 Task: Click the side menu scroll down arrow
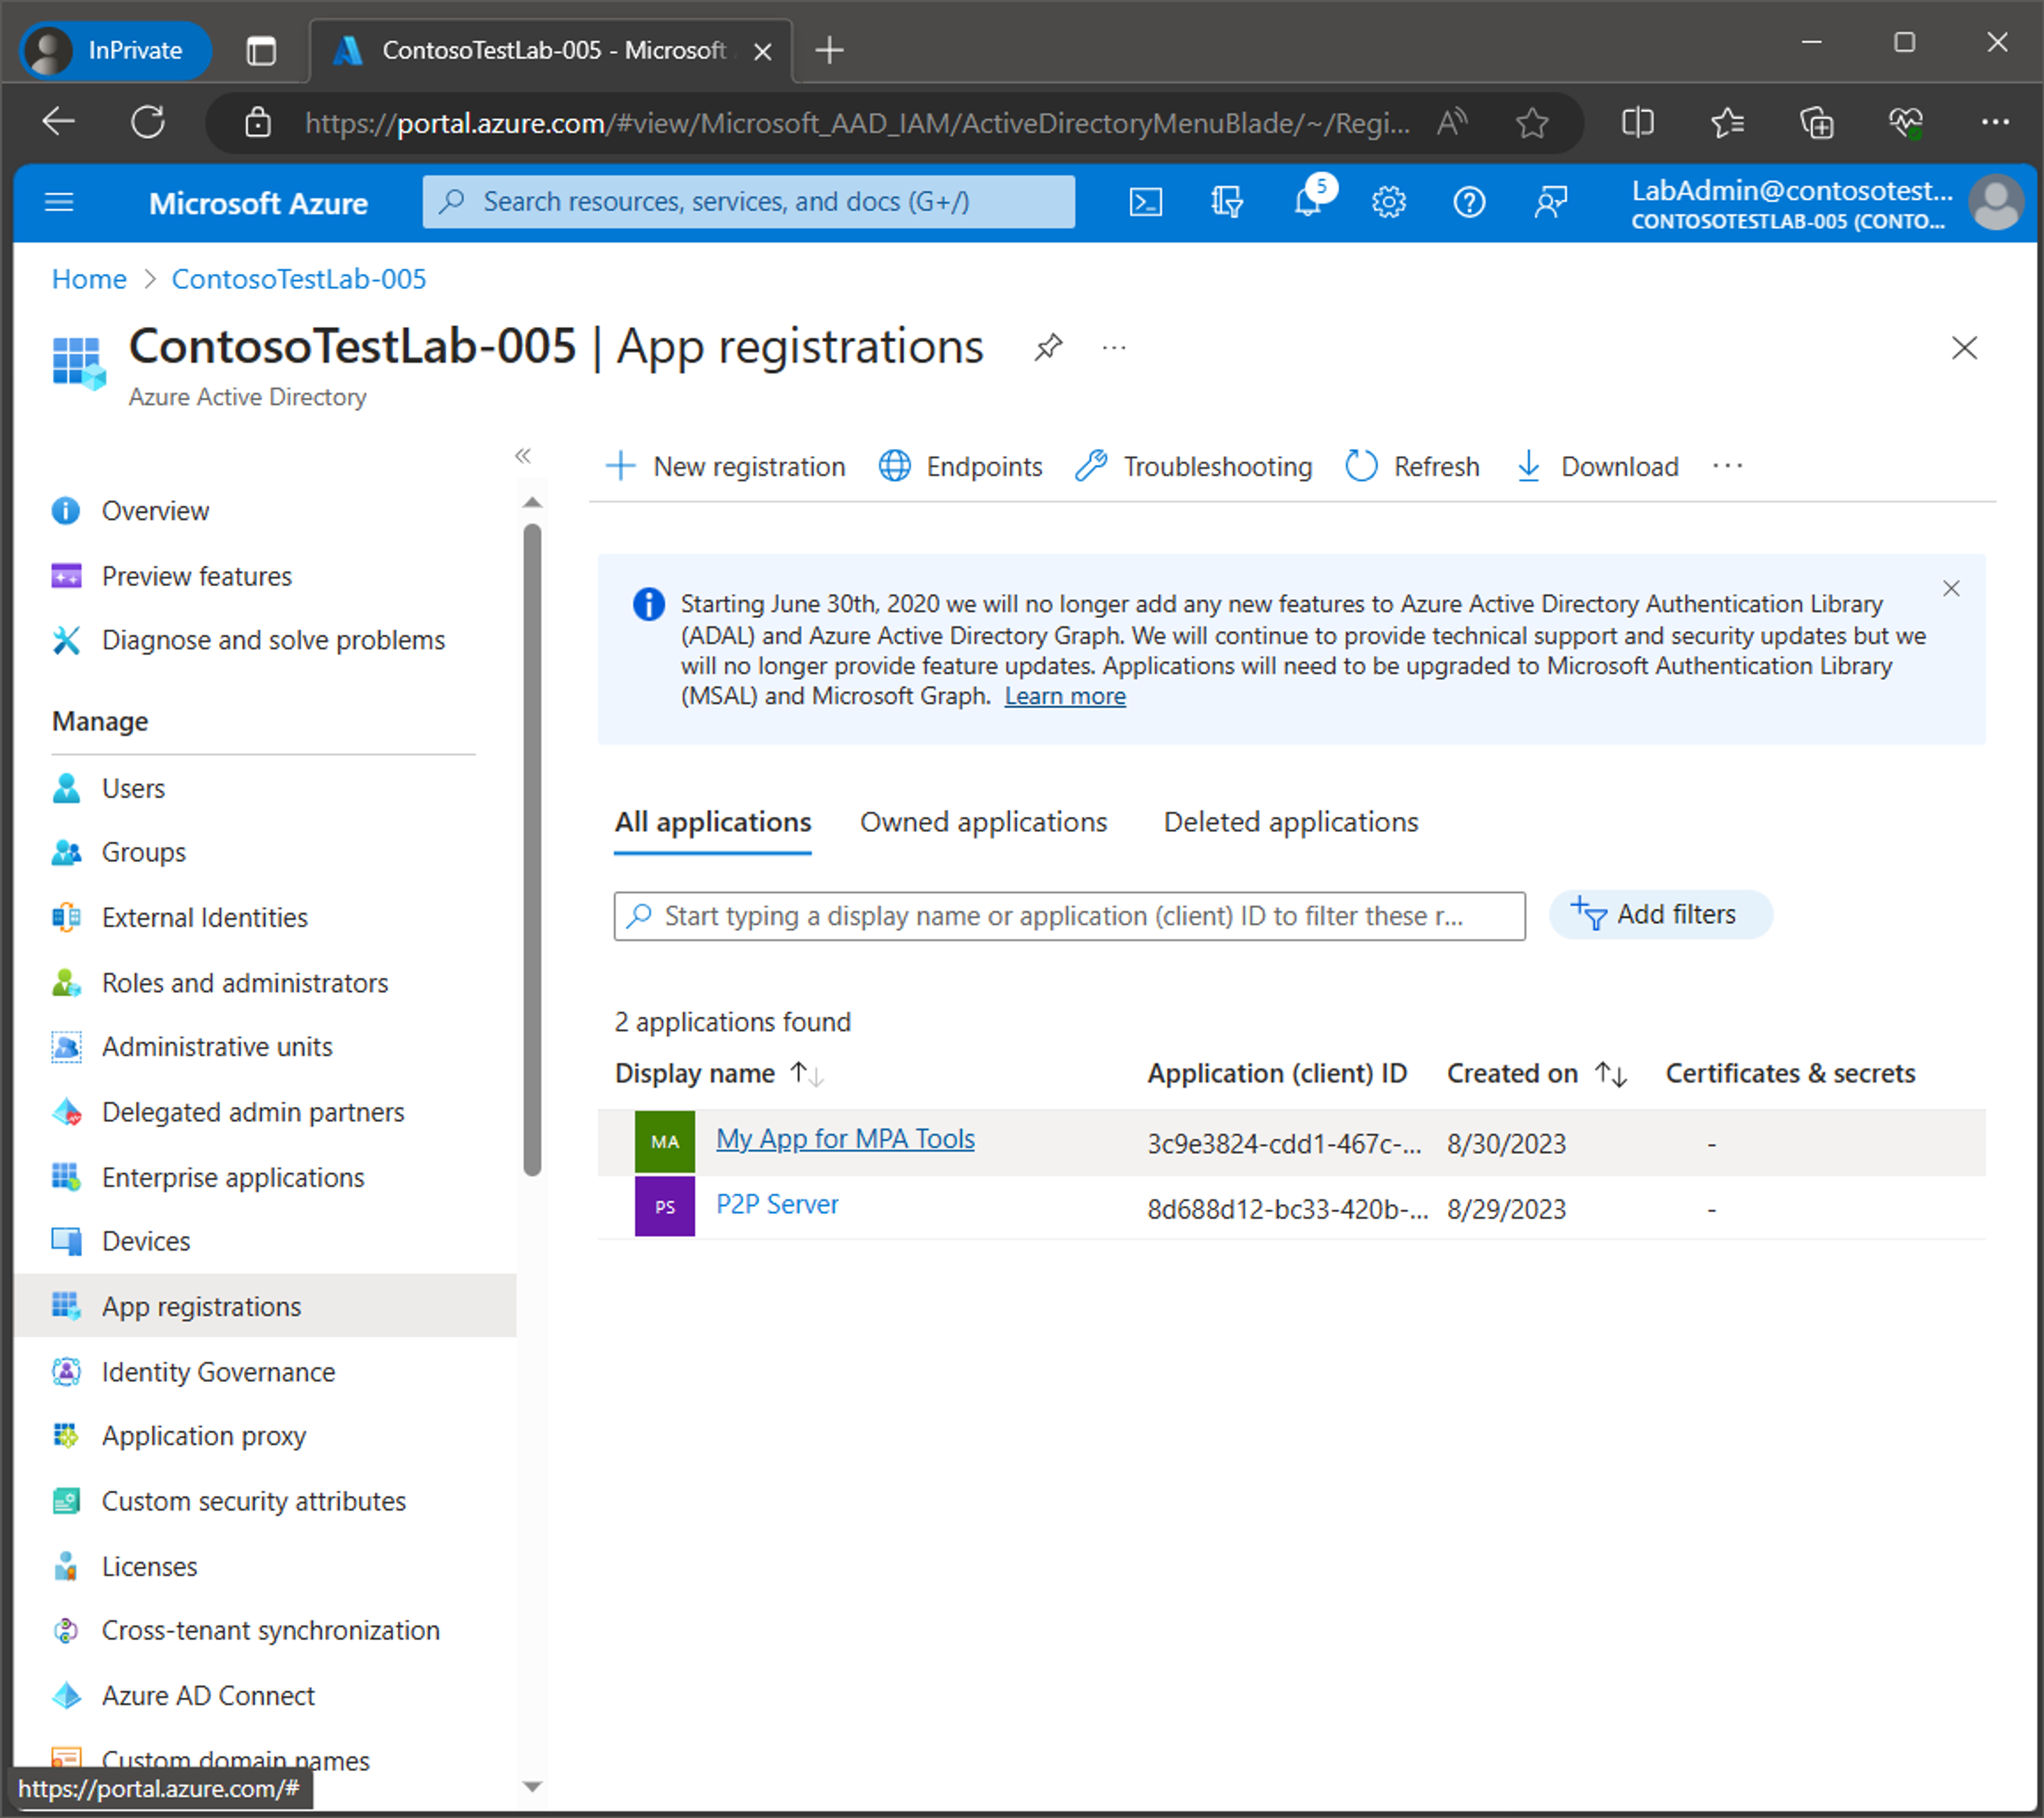(532, 1786)
